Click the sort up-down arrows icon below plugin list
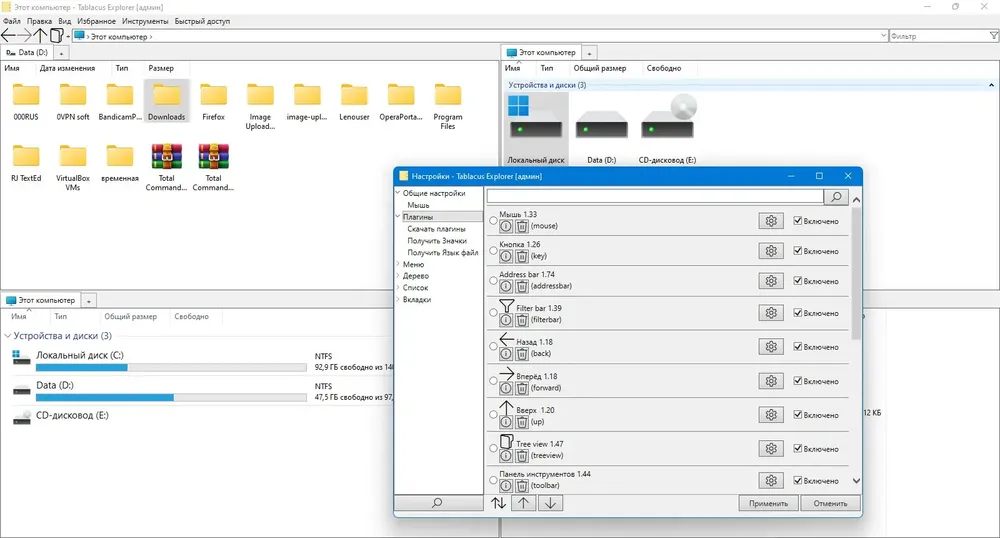This screenshot has height=538, width=1000. (499, 503)
